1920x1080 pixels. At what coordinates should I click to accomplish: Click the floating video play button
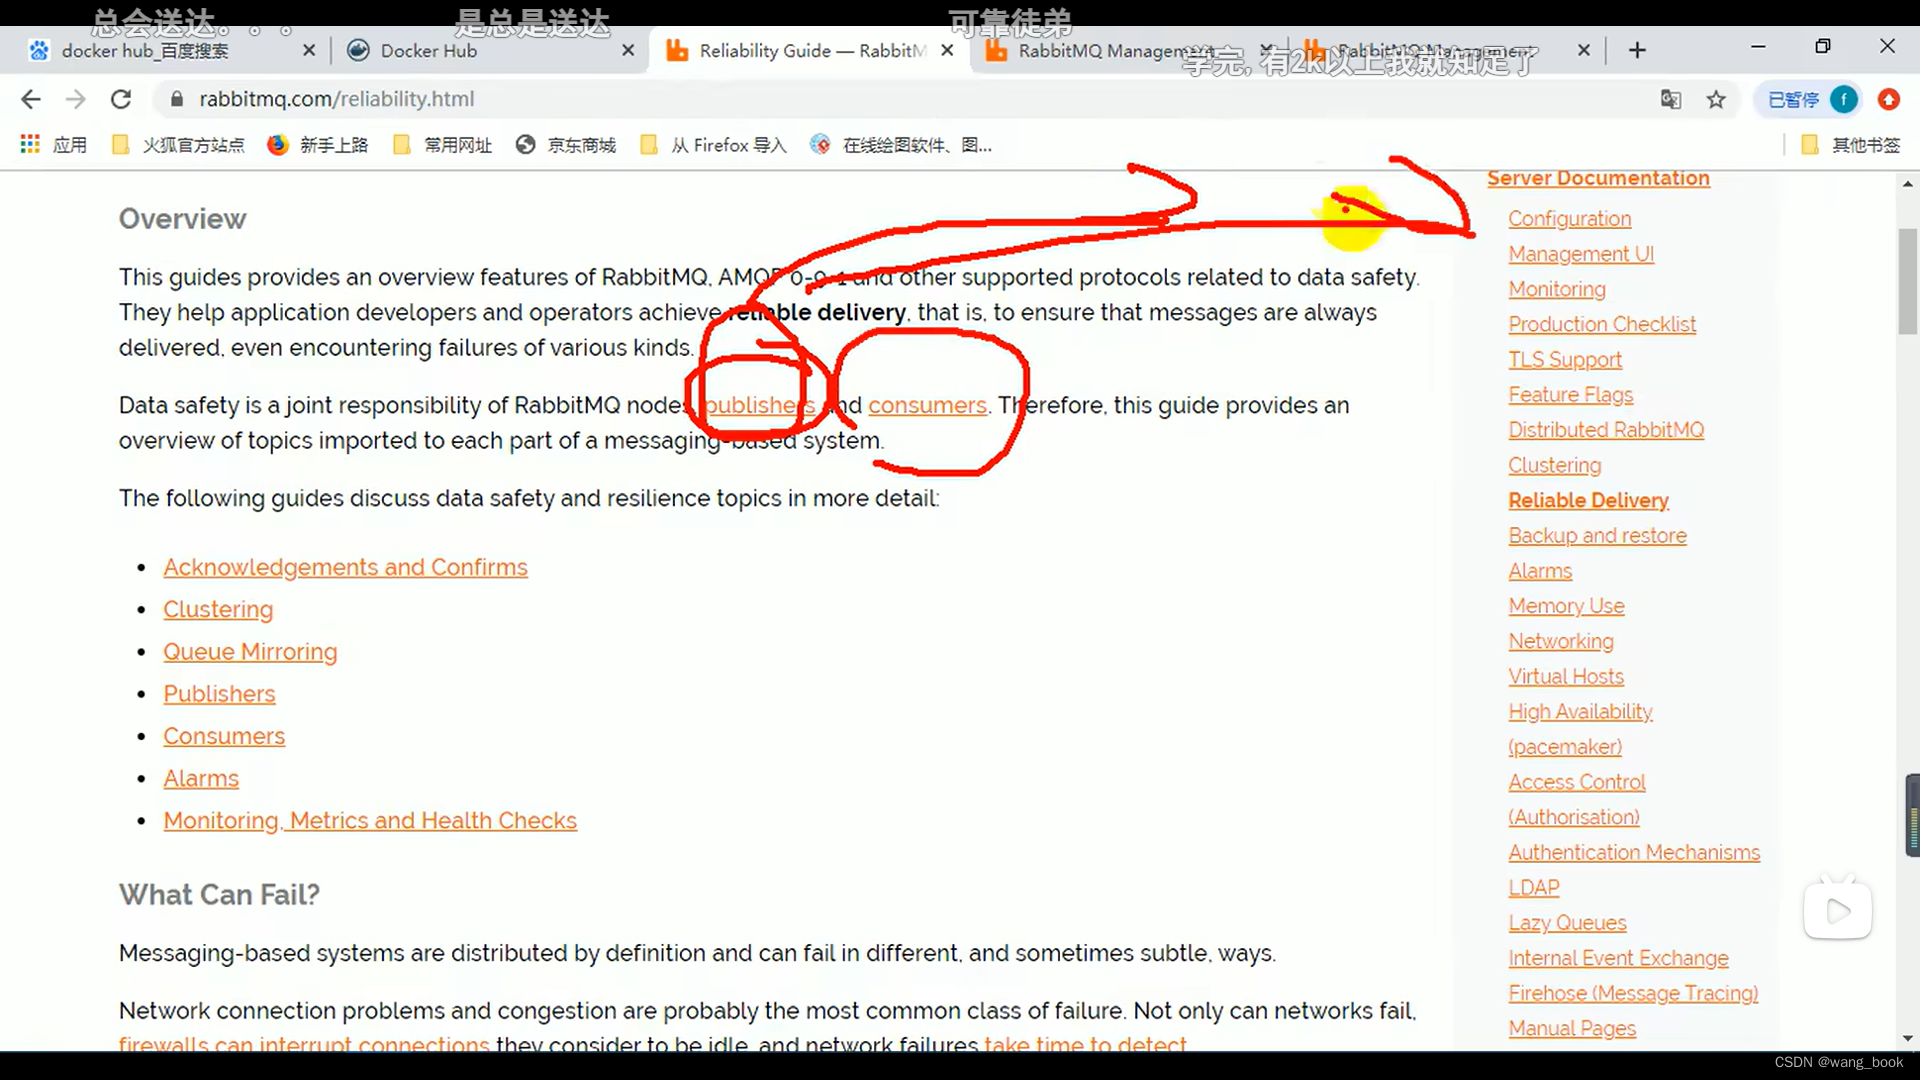pyautogui.click(x=1838, y=910)
